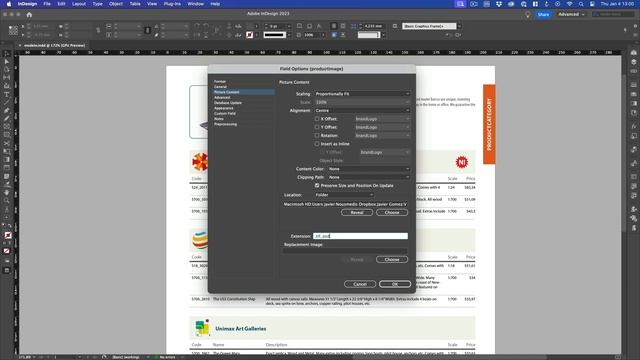The image size is (640, 360).
Task: Select the Gradient Swatch tool
Action: point(7,160)
